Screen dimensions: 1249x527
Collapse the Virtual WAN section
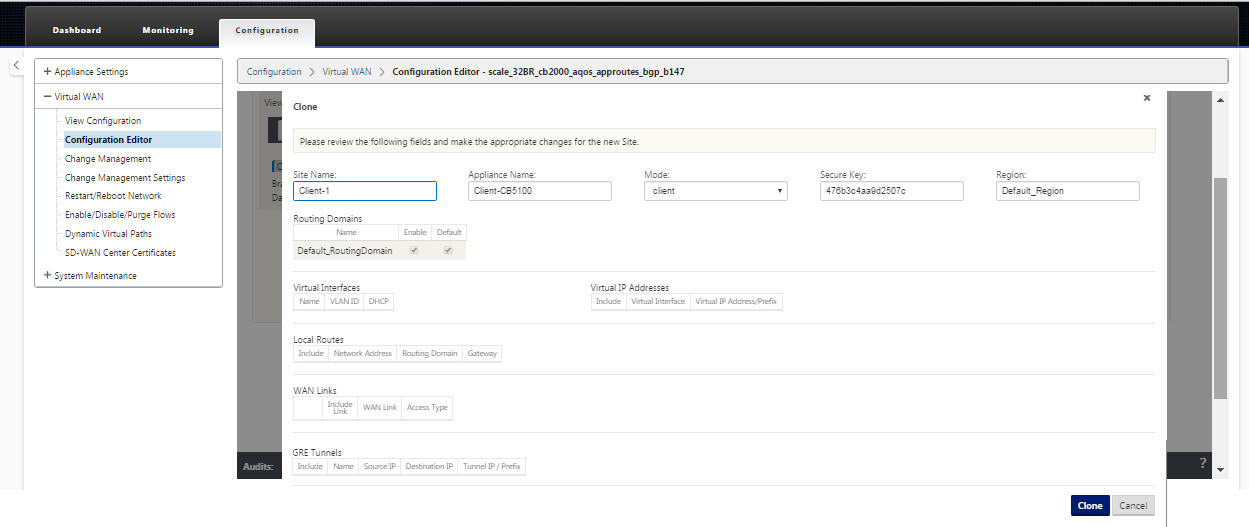(x=48, y=97)
